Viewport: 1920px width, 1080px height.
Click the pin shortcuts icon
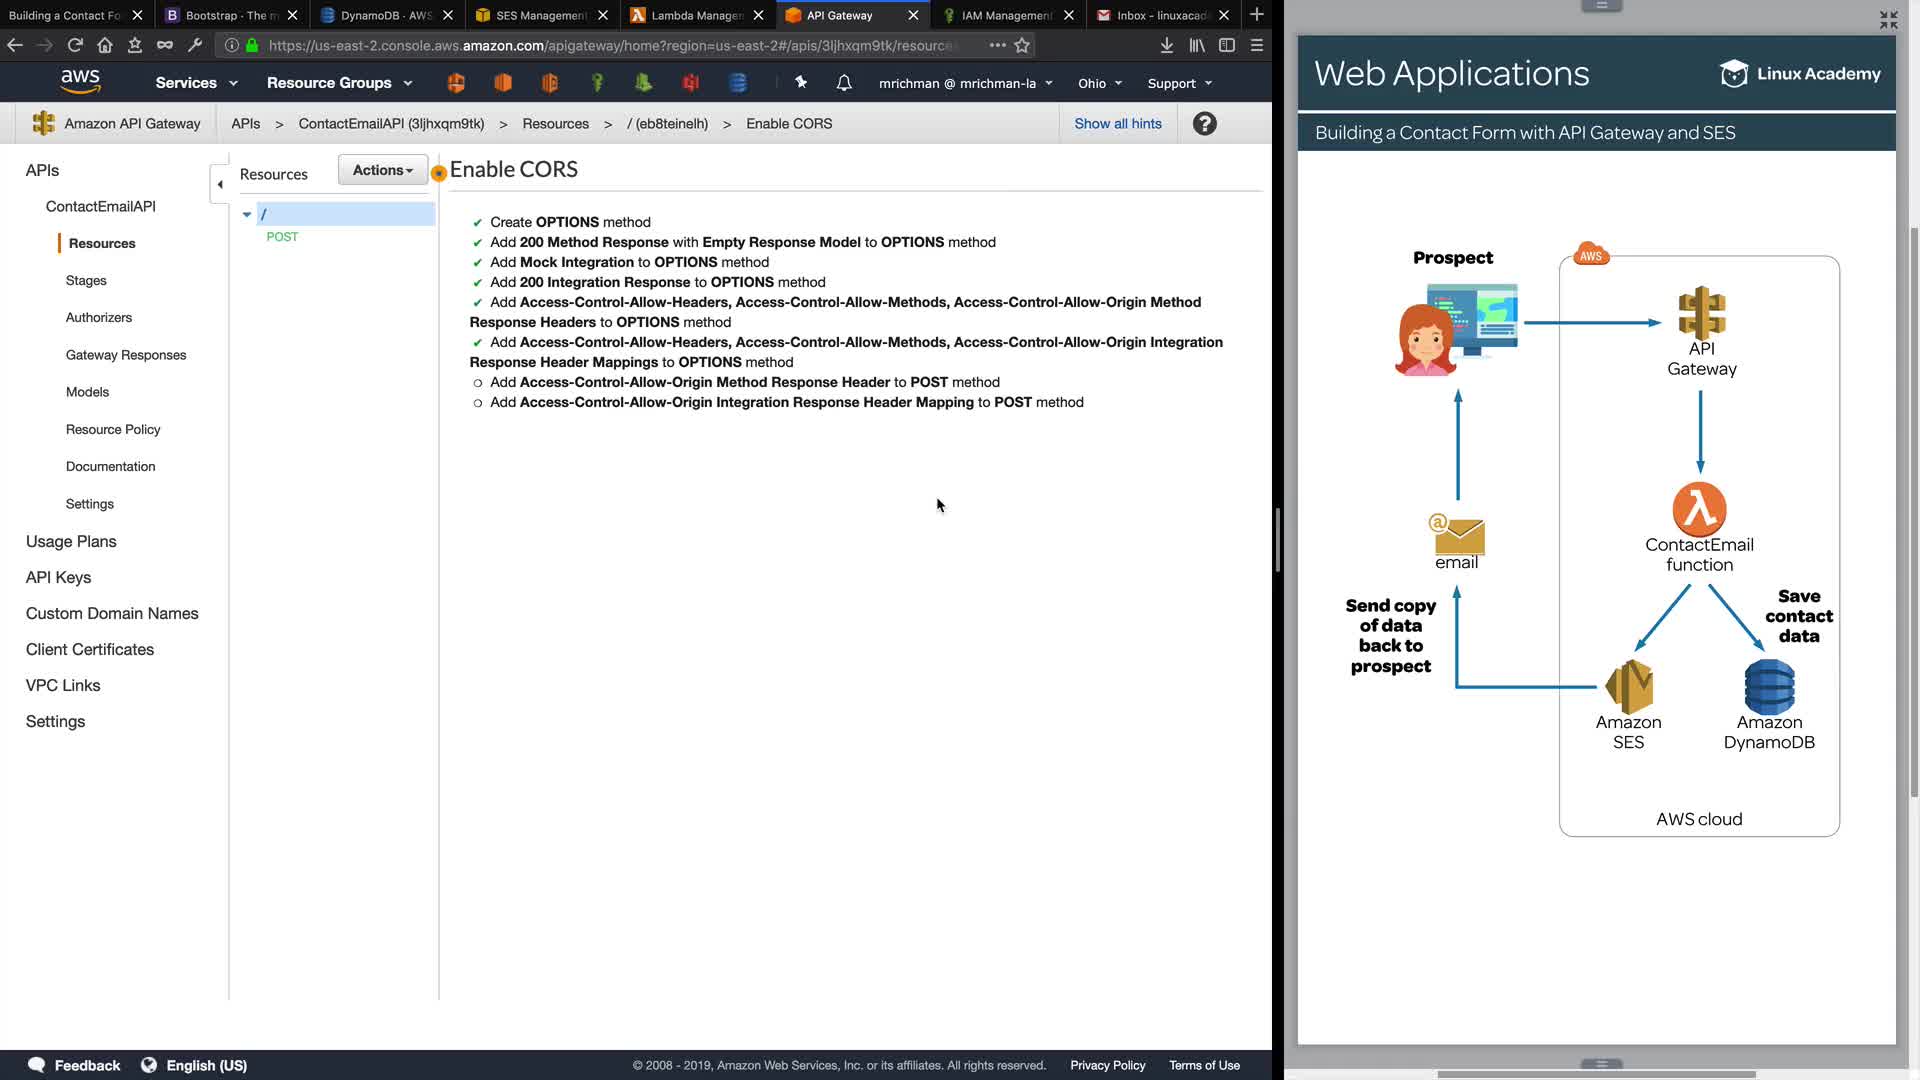(801, 83)
